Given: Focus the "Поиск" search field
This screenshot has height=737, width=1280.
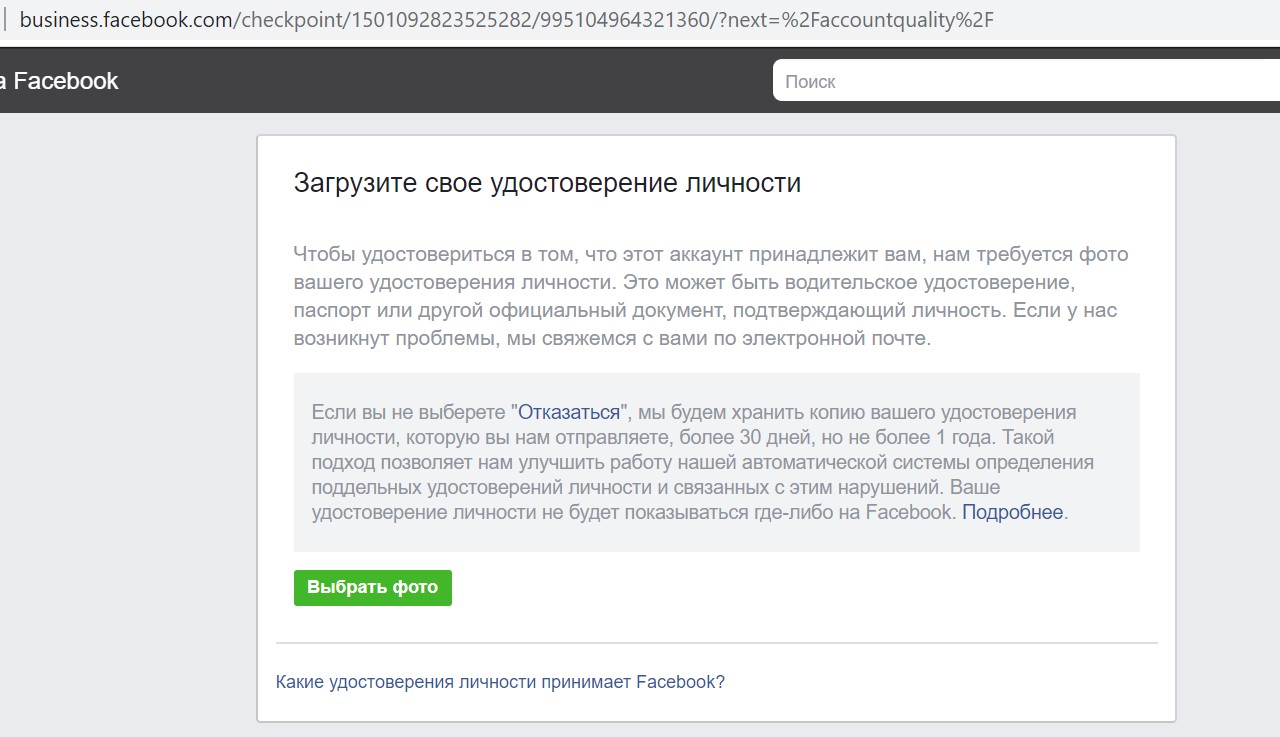Looking at the screenshot, I should [x=1026, y=81].
